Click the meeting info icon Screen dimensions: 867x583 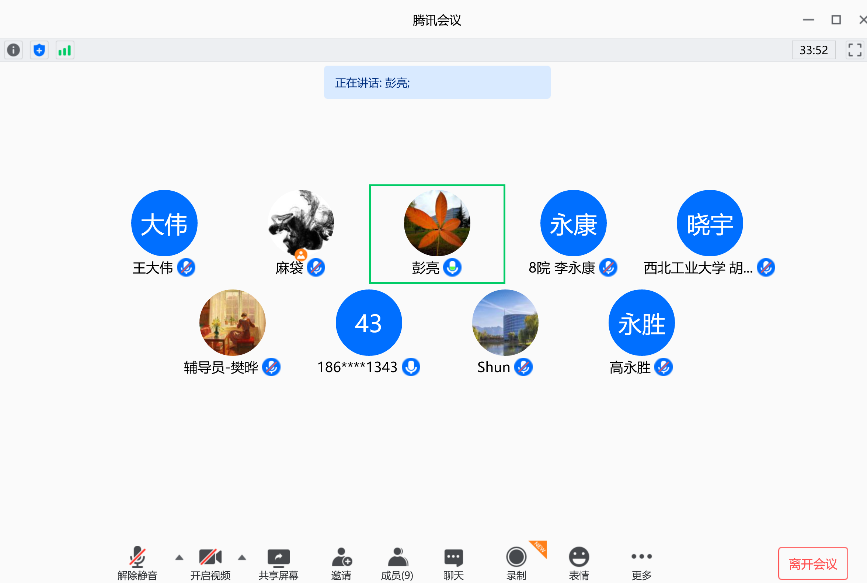tap(13, 49)
